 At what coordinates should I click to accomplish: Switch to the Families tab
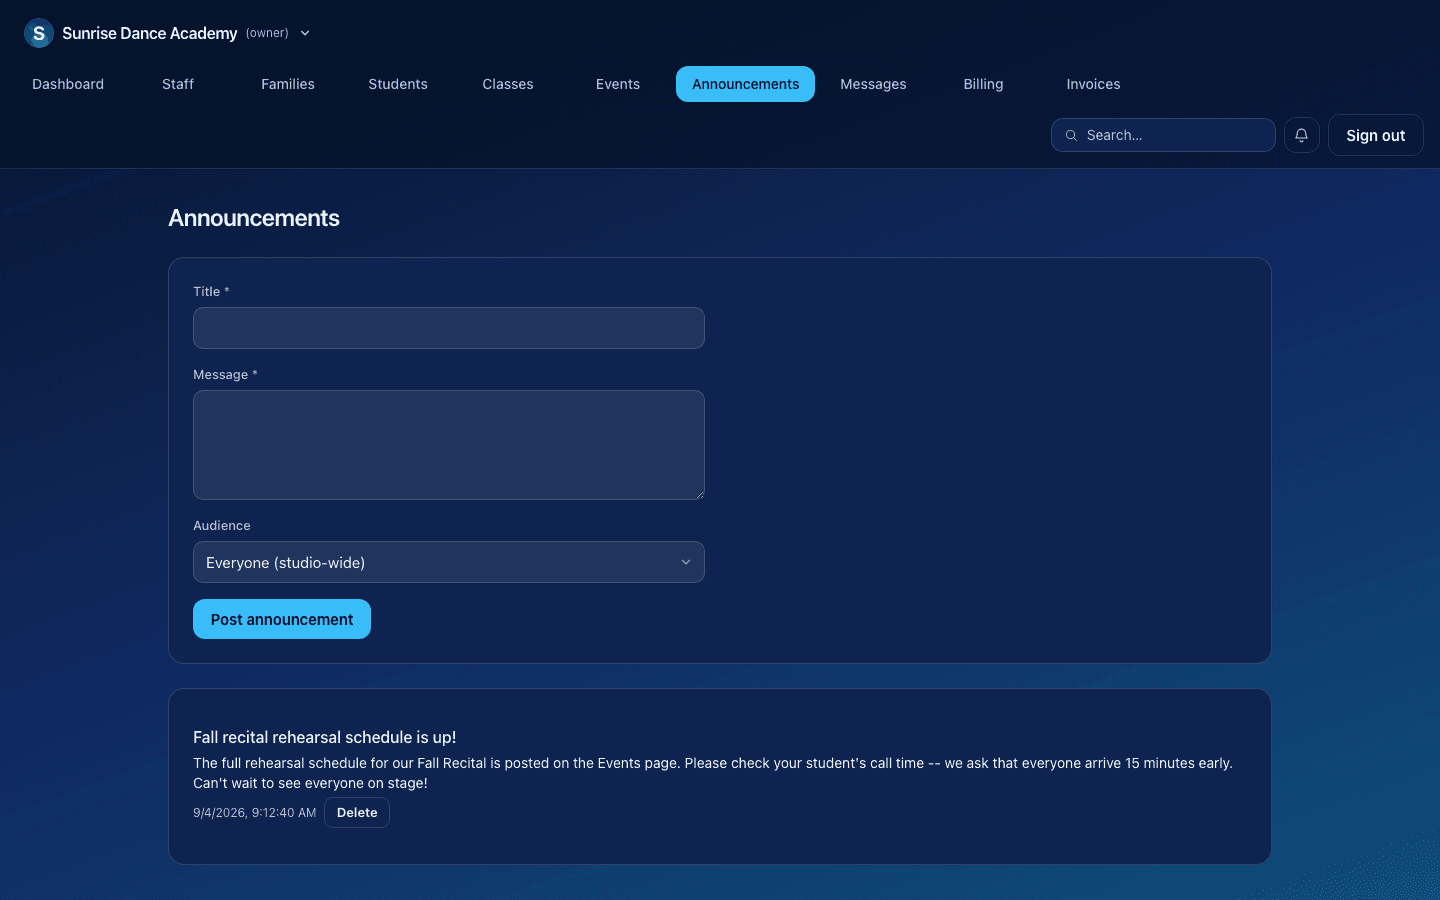tap(288, 84)
